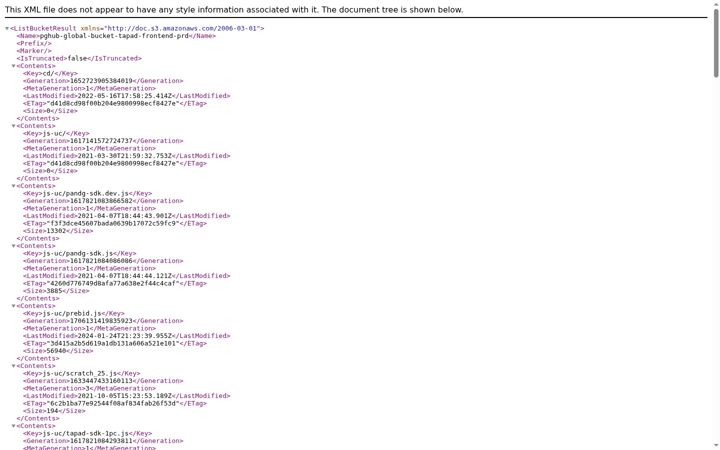Click the IsTruncated false line
This screenshot has height=450, width=720.
(79, 58)
